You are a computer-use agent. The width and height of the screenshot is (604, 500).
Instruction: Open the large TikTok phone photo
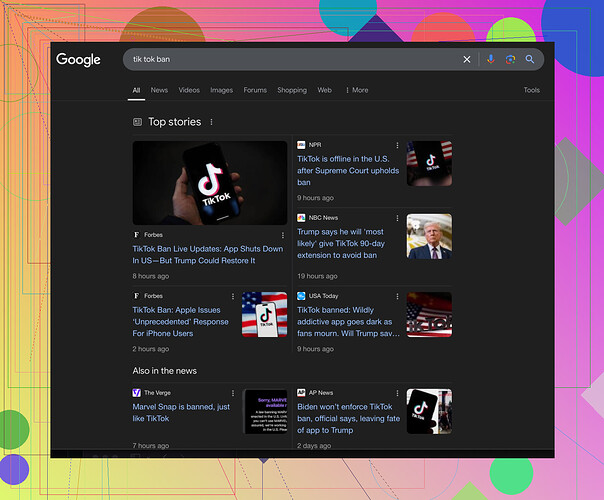210,183
